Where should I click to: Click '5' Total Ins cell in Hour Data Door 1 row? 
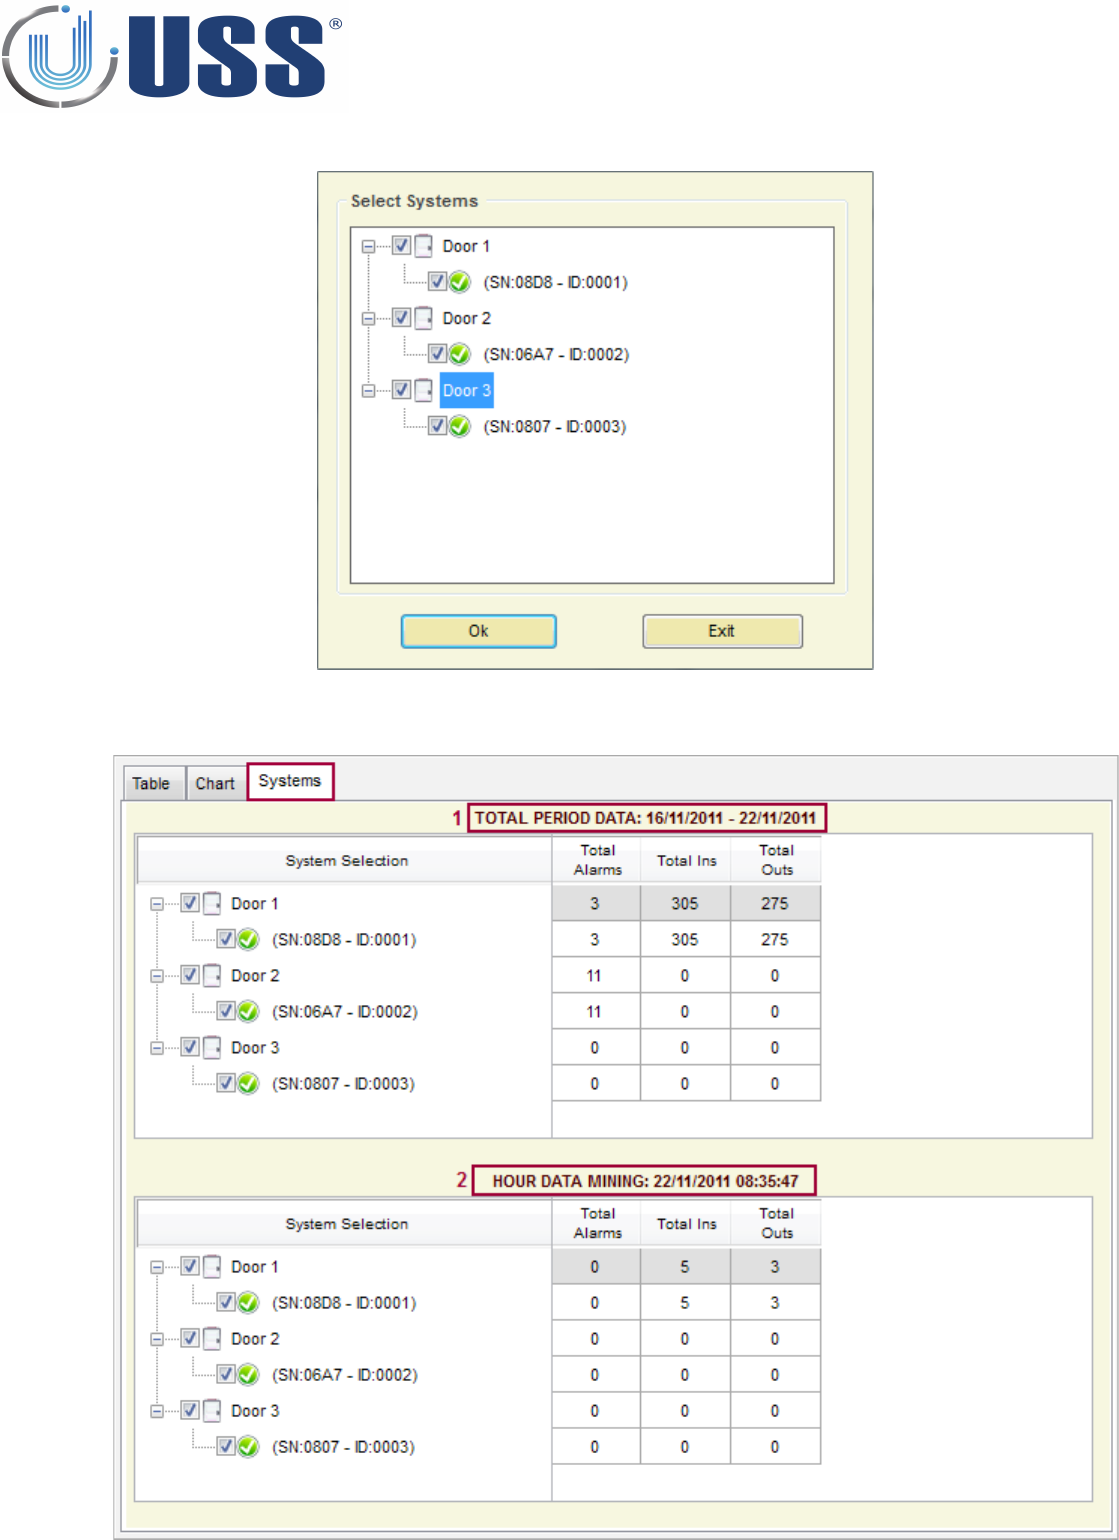click(x=686, y=1267)
